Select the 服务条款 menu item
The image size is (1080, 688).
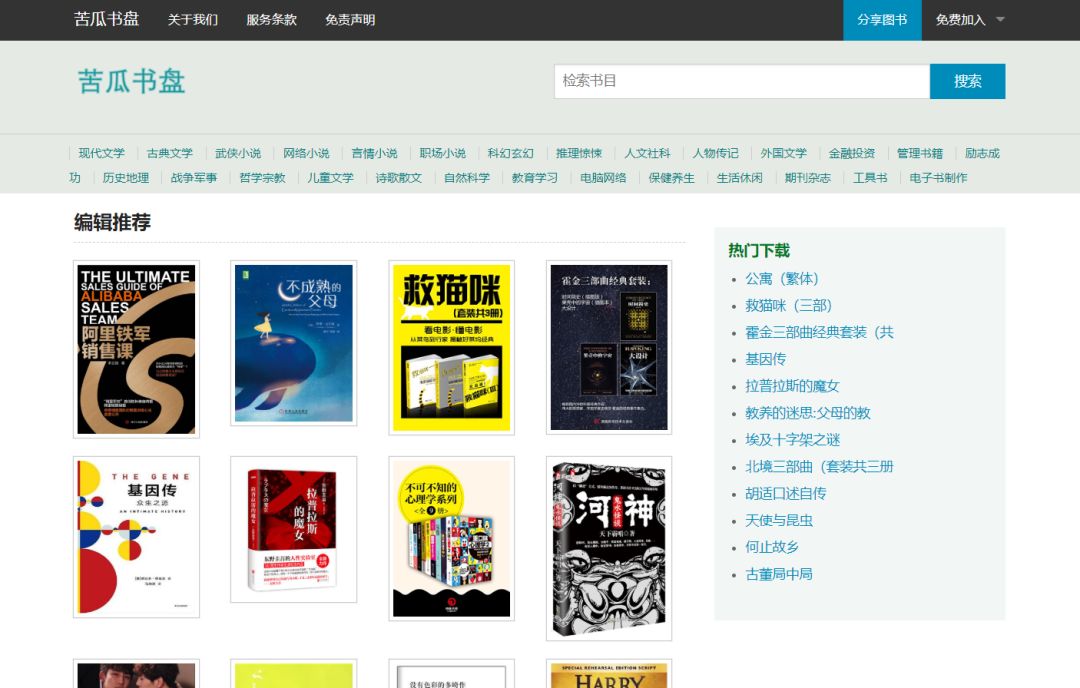269,19
